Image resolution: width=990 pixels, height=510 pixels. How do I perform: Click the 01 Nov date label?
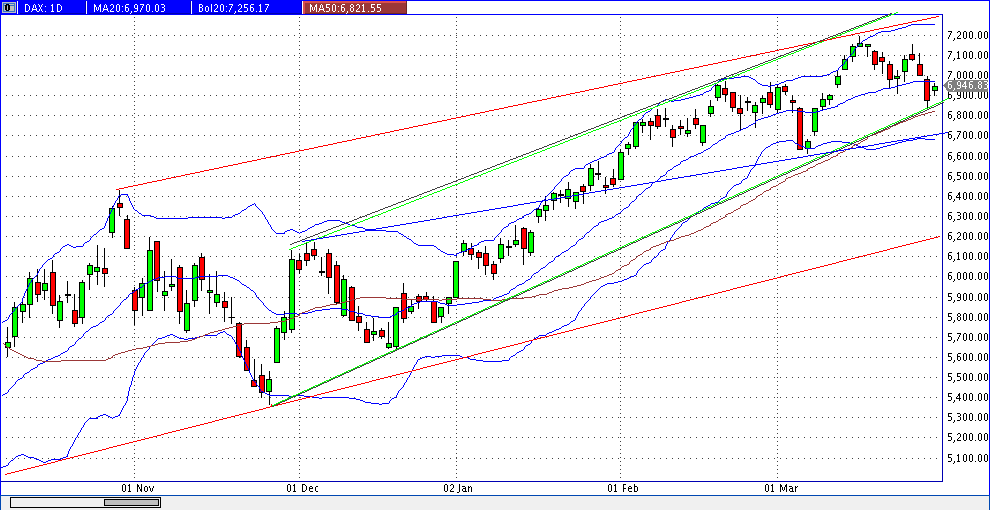point(138,489)
